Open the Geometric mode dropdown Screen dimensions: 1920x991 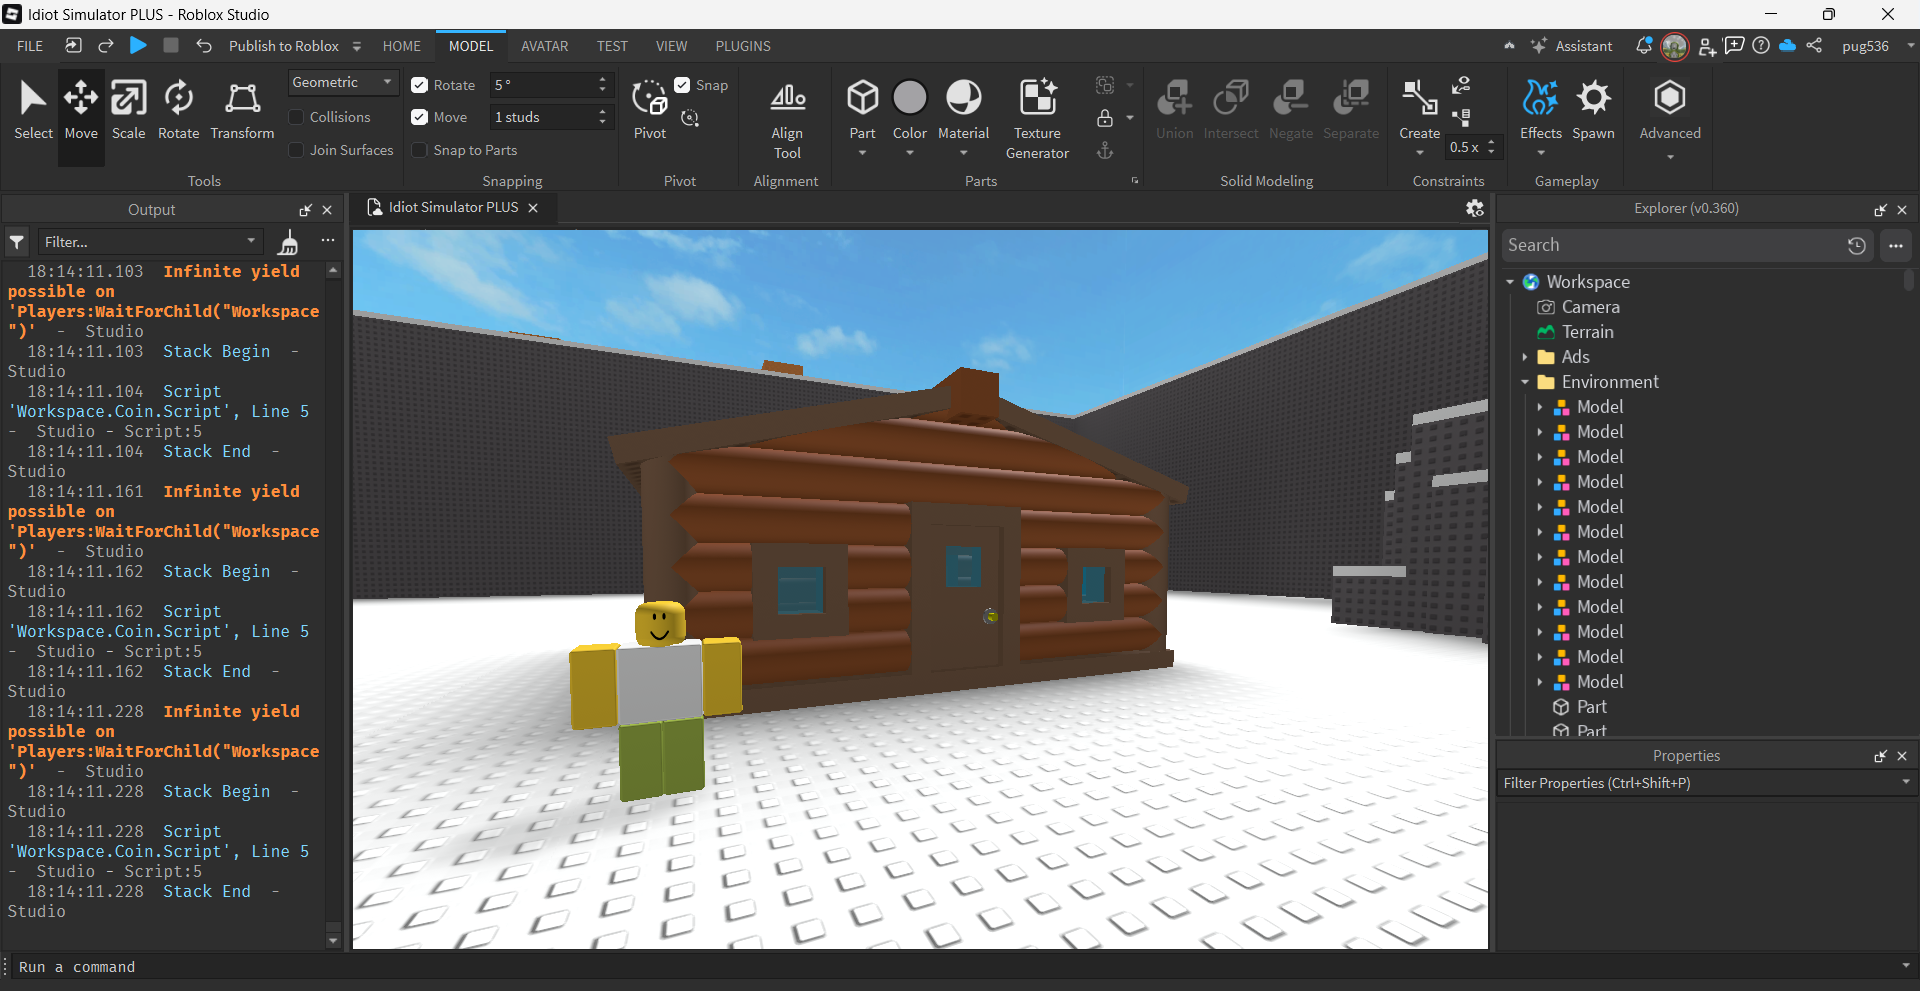343,82
